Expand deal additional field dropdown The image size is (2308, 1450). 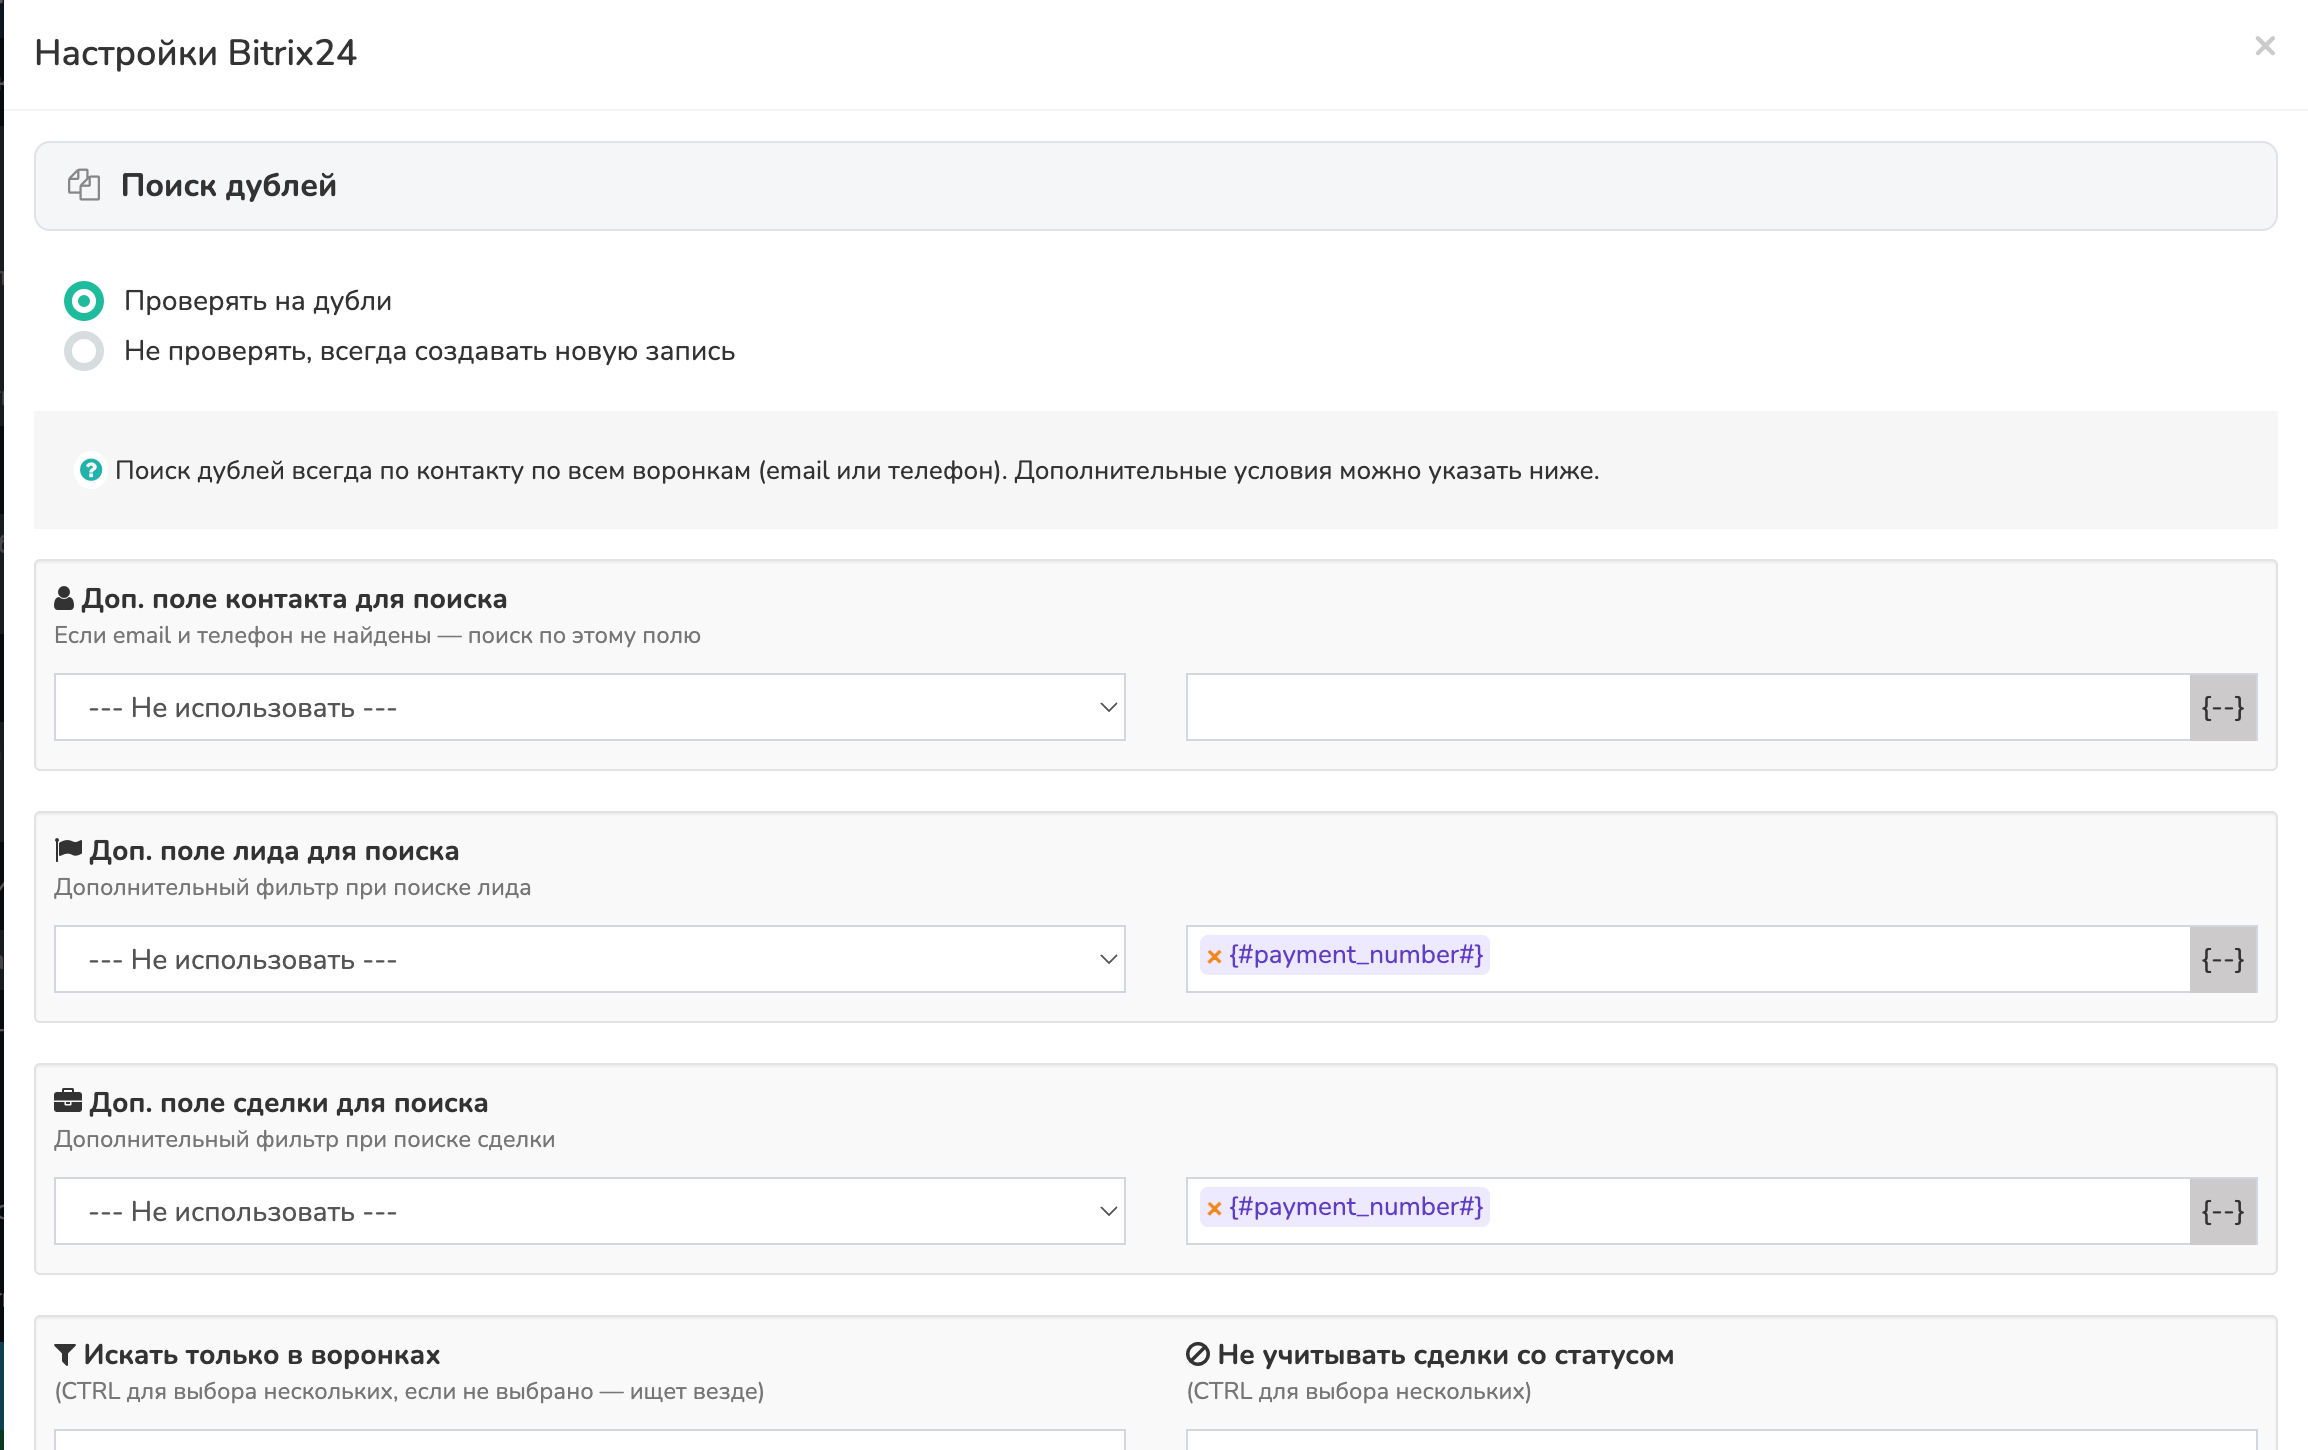589,1211
